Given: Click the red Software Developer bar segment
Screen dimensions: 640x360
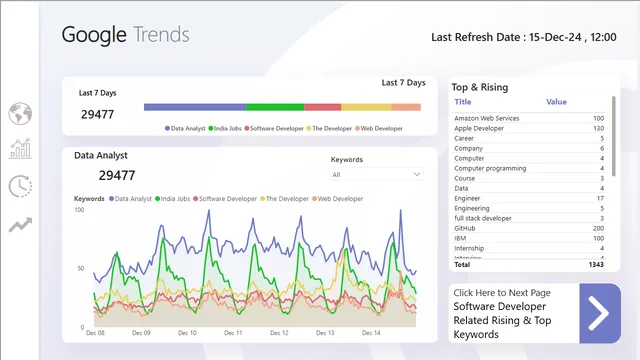Looking at the screenshot, I should click(322, 107).
